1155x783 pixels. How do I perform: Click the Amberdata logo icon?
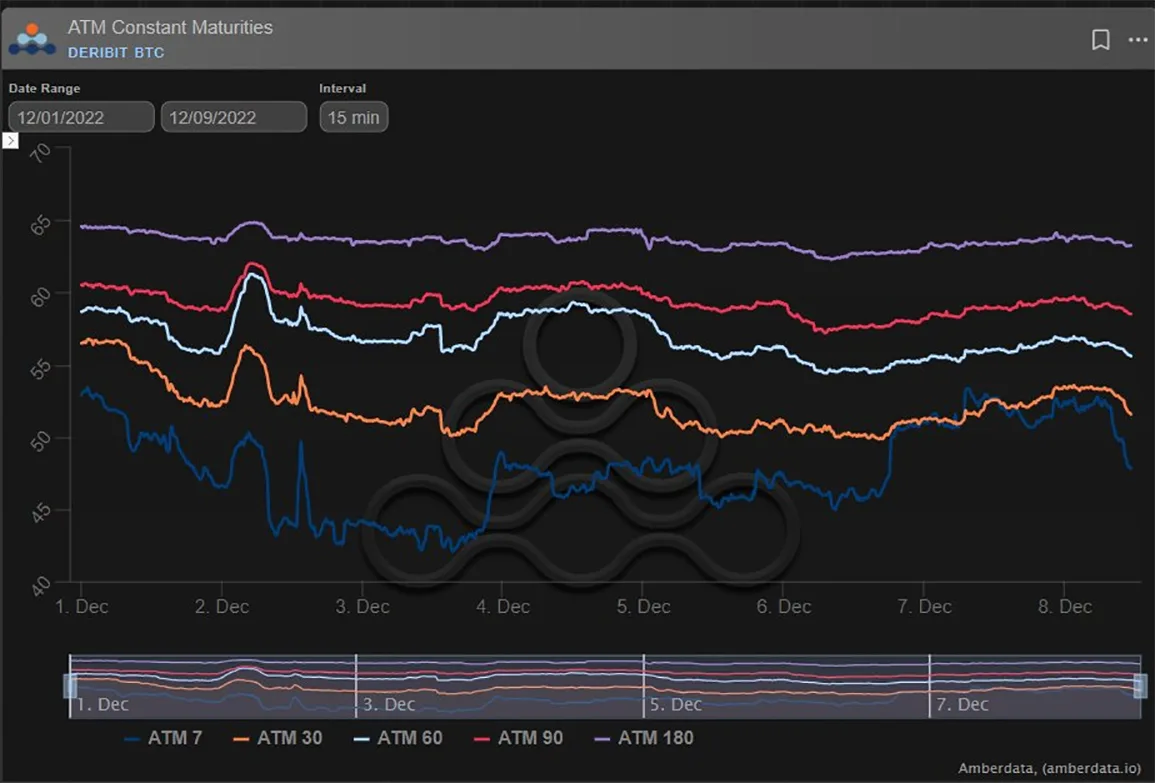tap(32, 39)
